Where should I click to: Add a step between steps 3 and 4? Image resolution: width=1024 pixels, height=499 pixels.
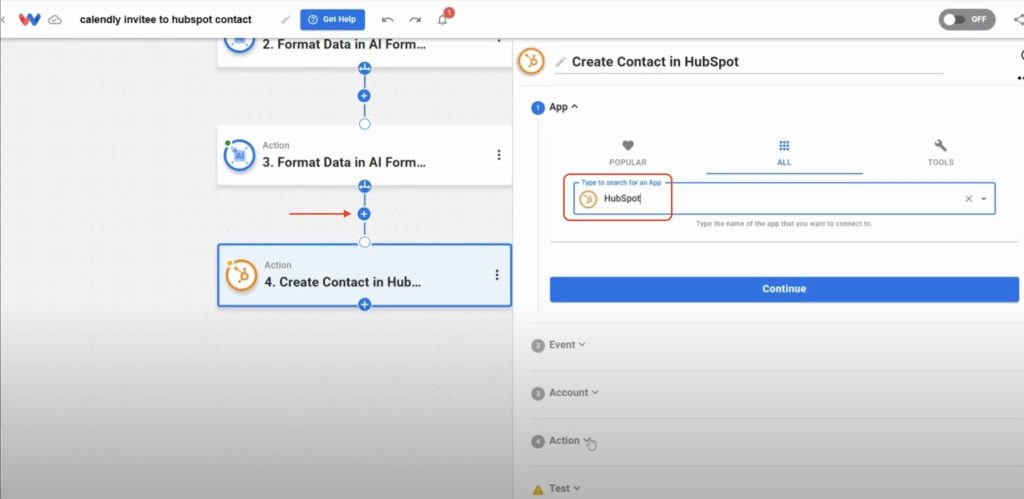pos(364,214)
